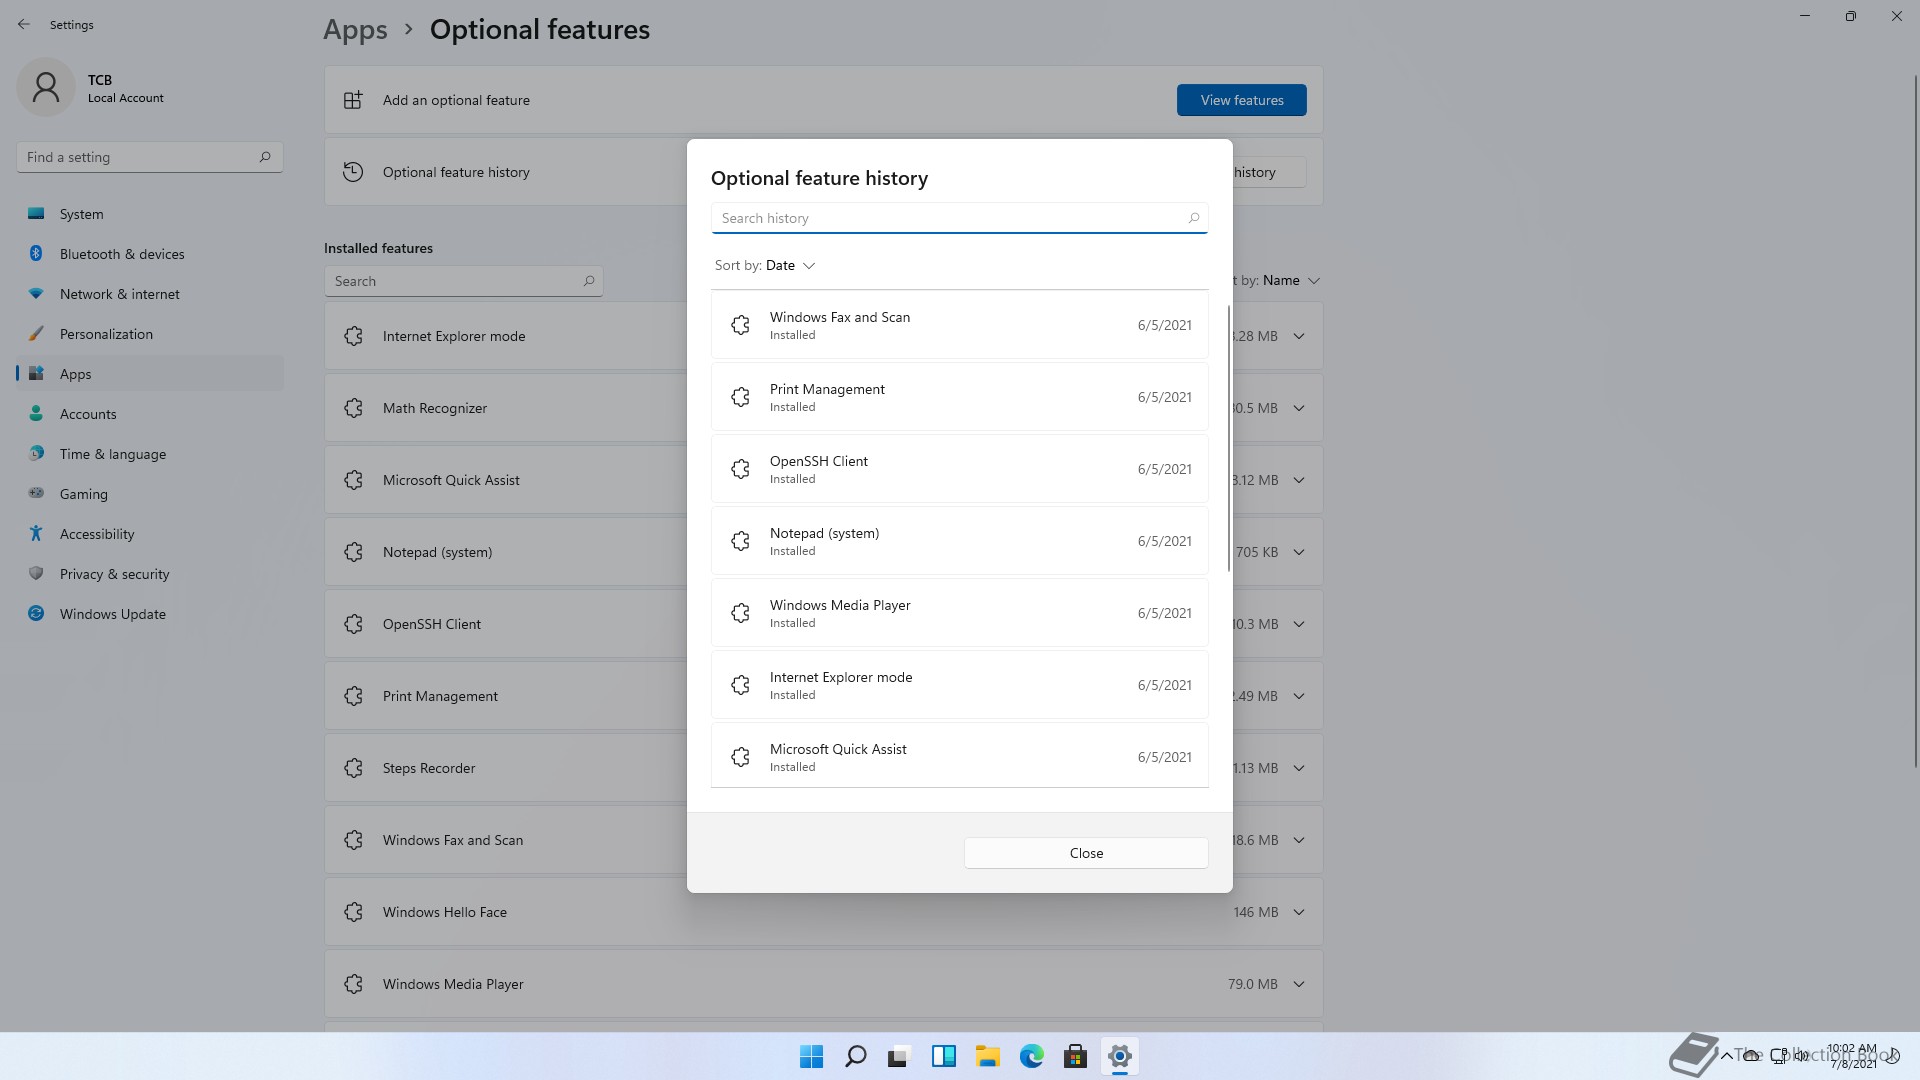
Task: Open the Sort by Date dropdown
Action: click(x=765, y=265)
